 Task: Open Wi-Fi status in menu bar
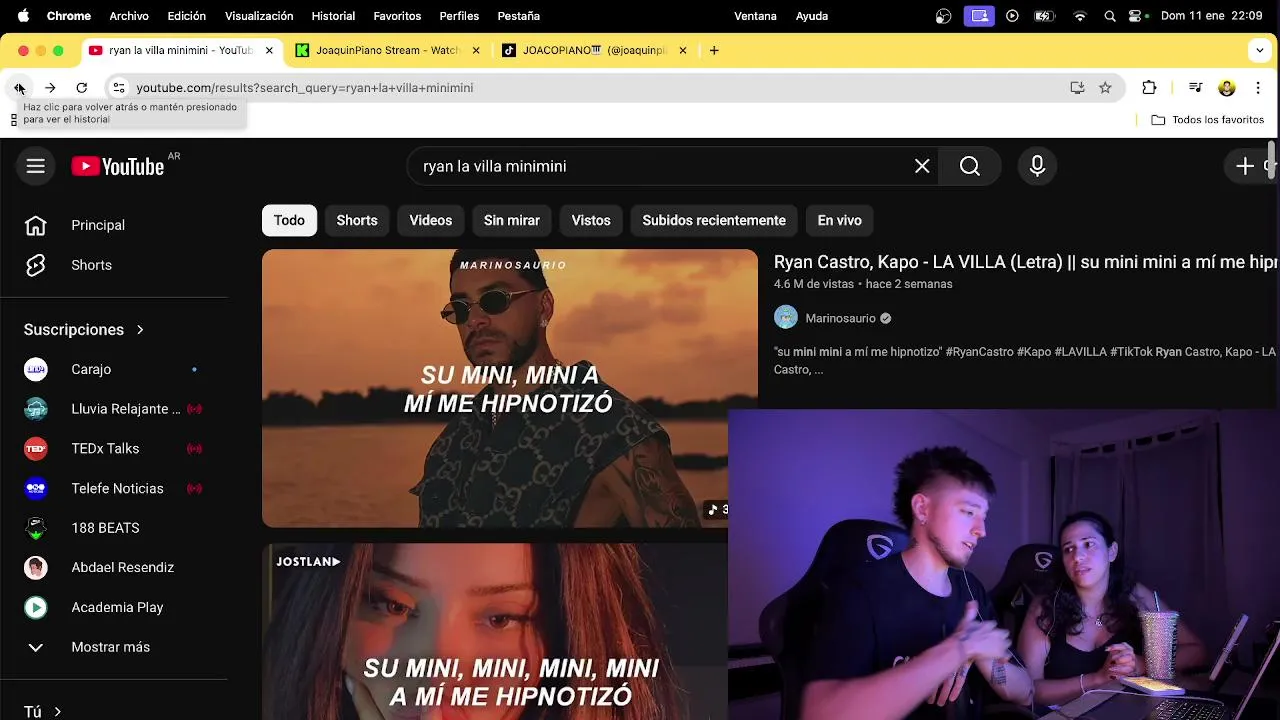point(1079,16)
